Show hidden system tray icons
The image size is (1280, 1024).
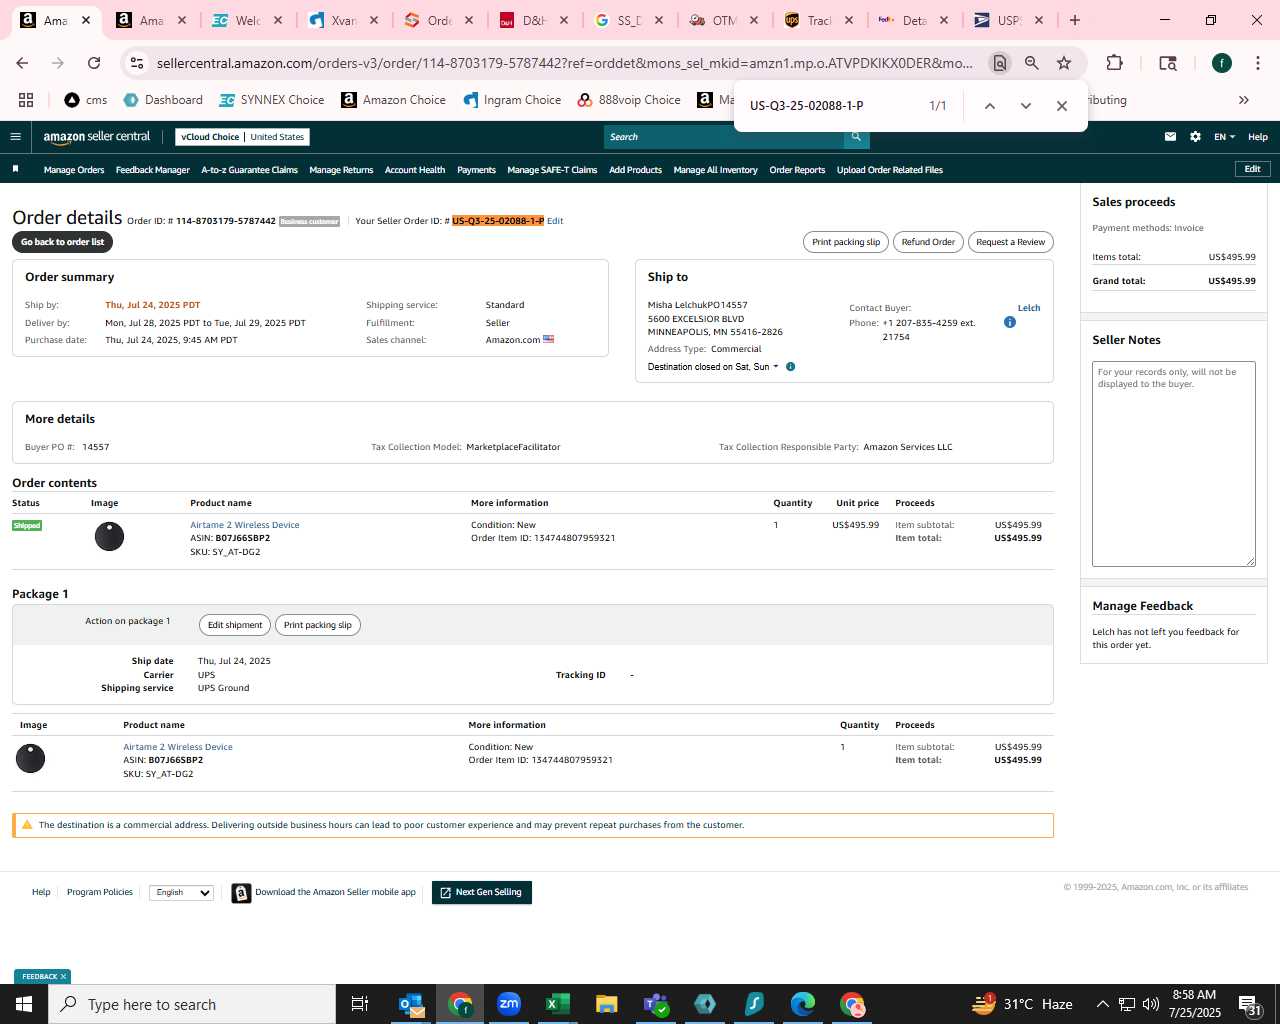click(1102, 1004)
